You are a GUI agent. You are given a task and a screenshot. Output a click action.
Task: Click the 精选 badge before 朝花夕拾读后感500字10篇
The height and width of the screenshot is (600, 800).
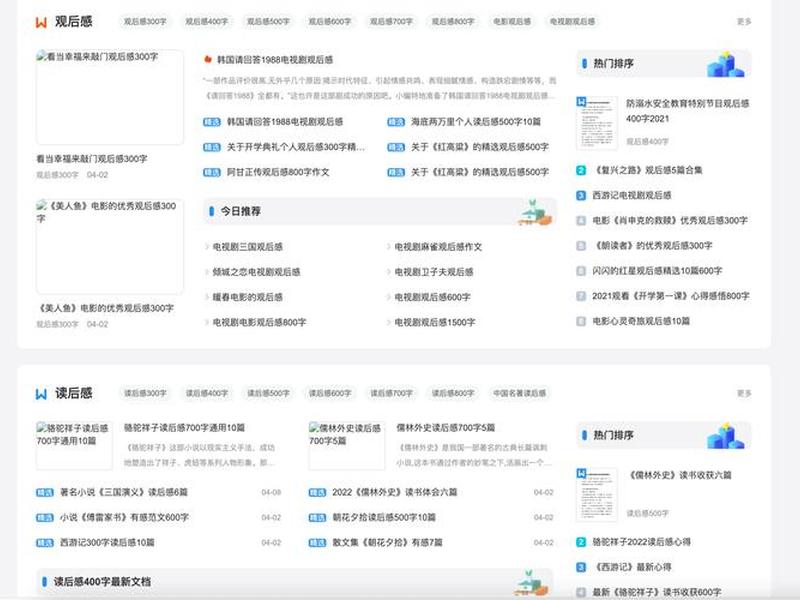pos(317,517)
